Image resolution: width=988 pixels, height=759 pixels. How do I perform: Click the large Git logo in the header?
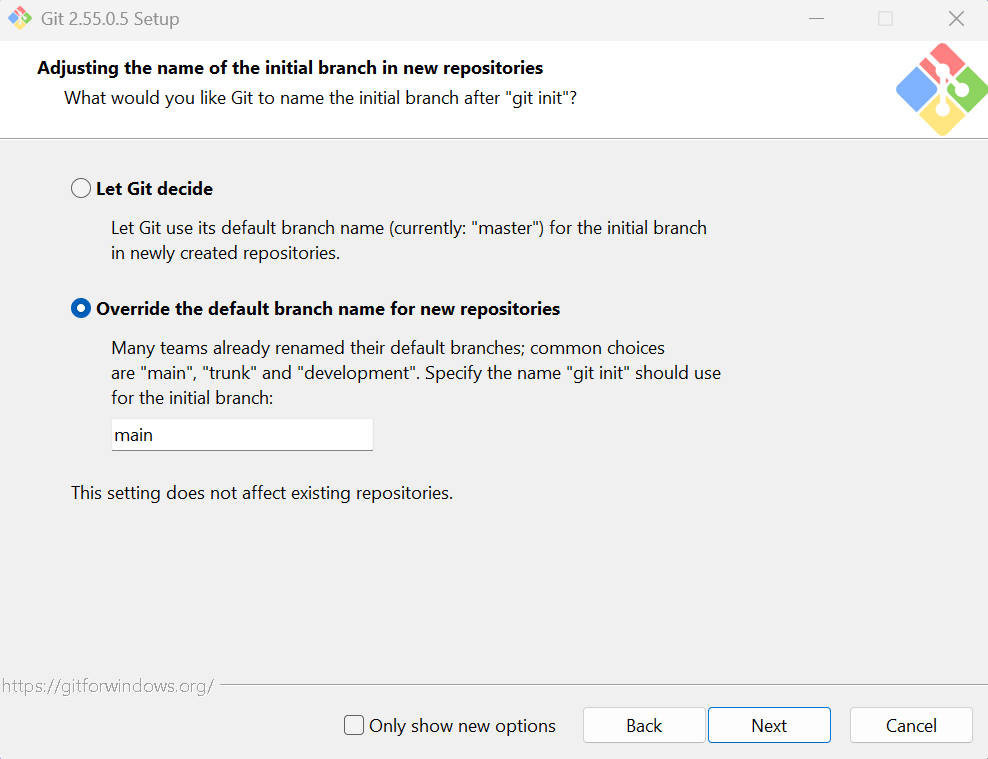pyautogui.click(x=942, y=89)
